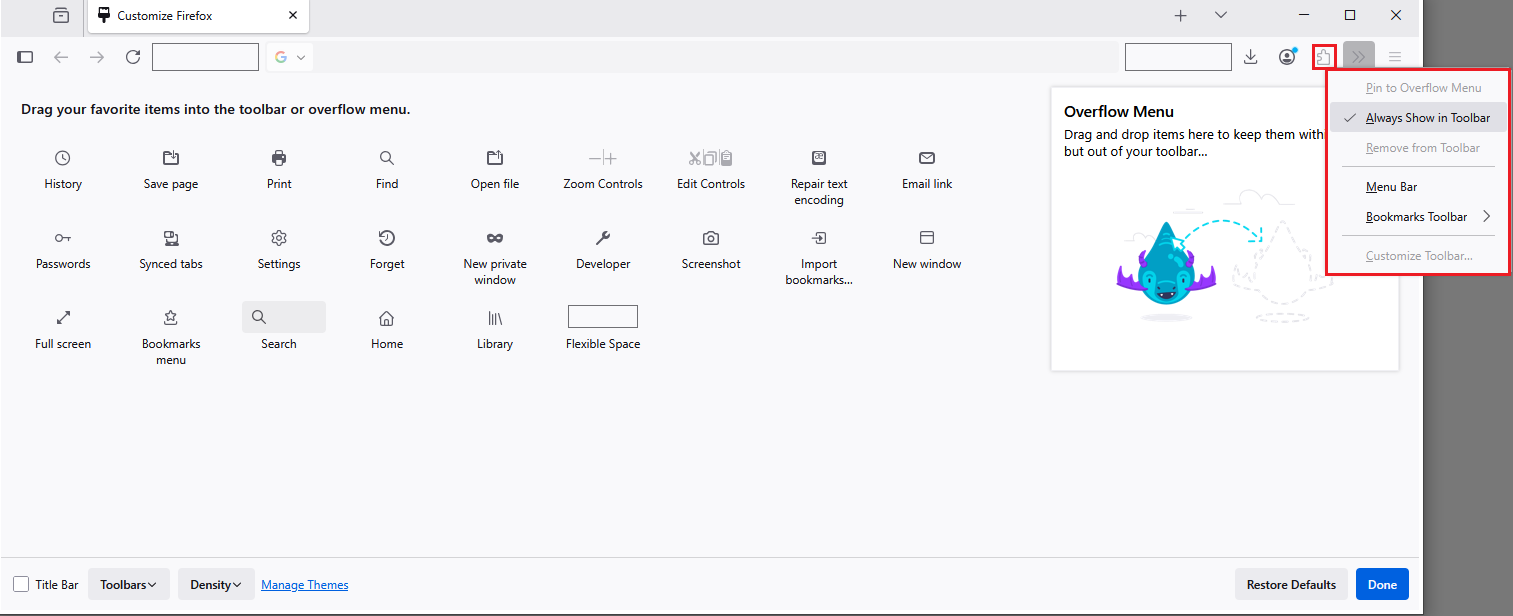Click Customize Toolbar... menu entry
The image size is (1513, 616).
point(1417,256)
